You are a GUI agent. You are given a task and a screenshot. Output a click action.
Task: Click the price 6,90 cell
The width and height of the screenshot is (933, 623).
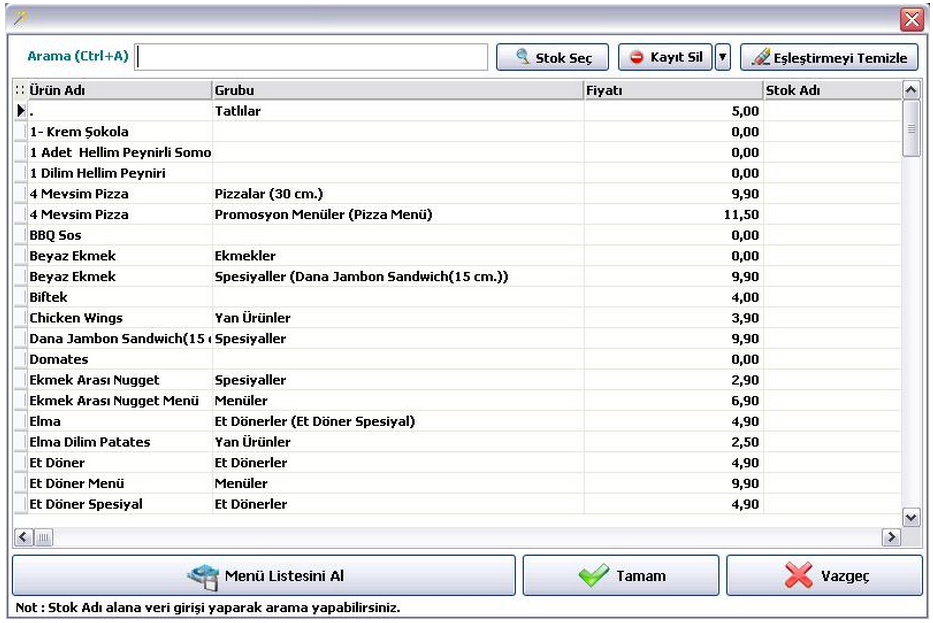pos(674,400)
